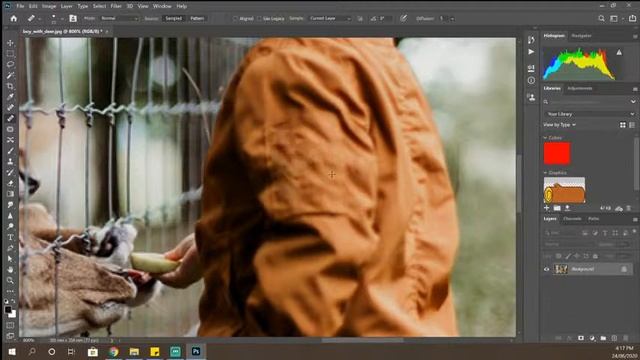The height and width of the screenshot is (360, 640).
Task: Click the Home icon in options bar
Action: pos(13,18)
